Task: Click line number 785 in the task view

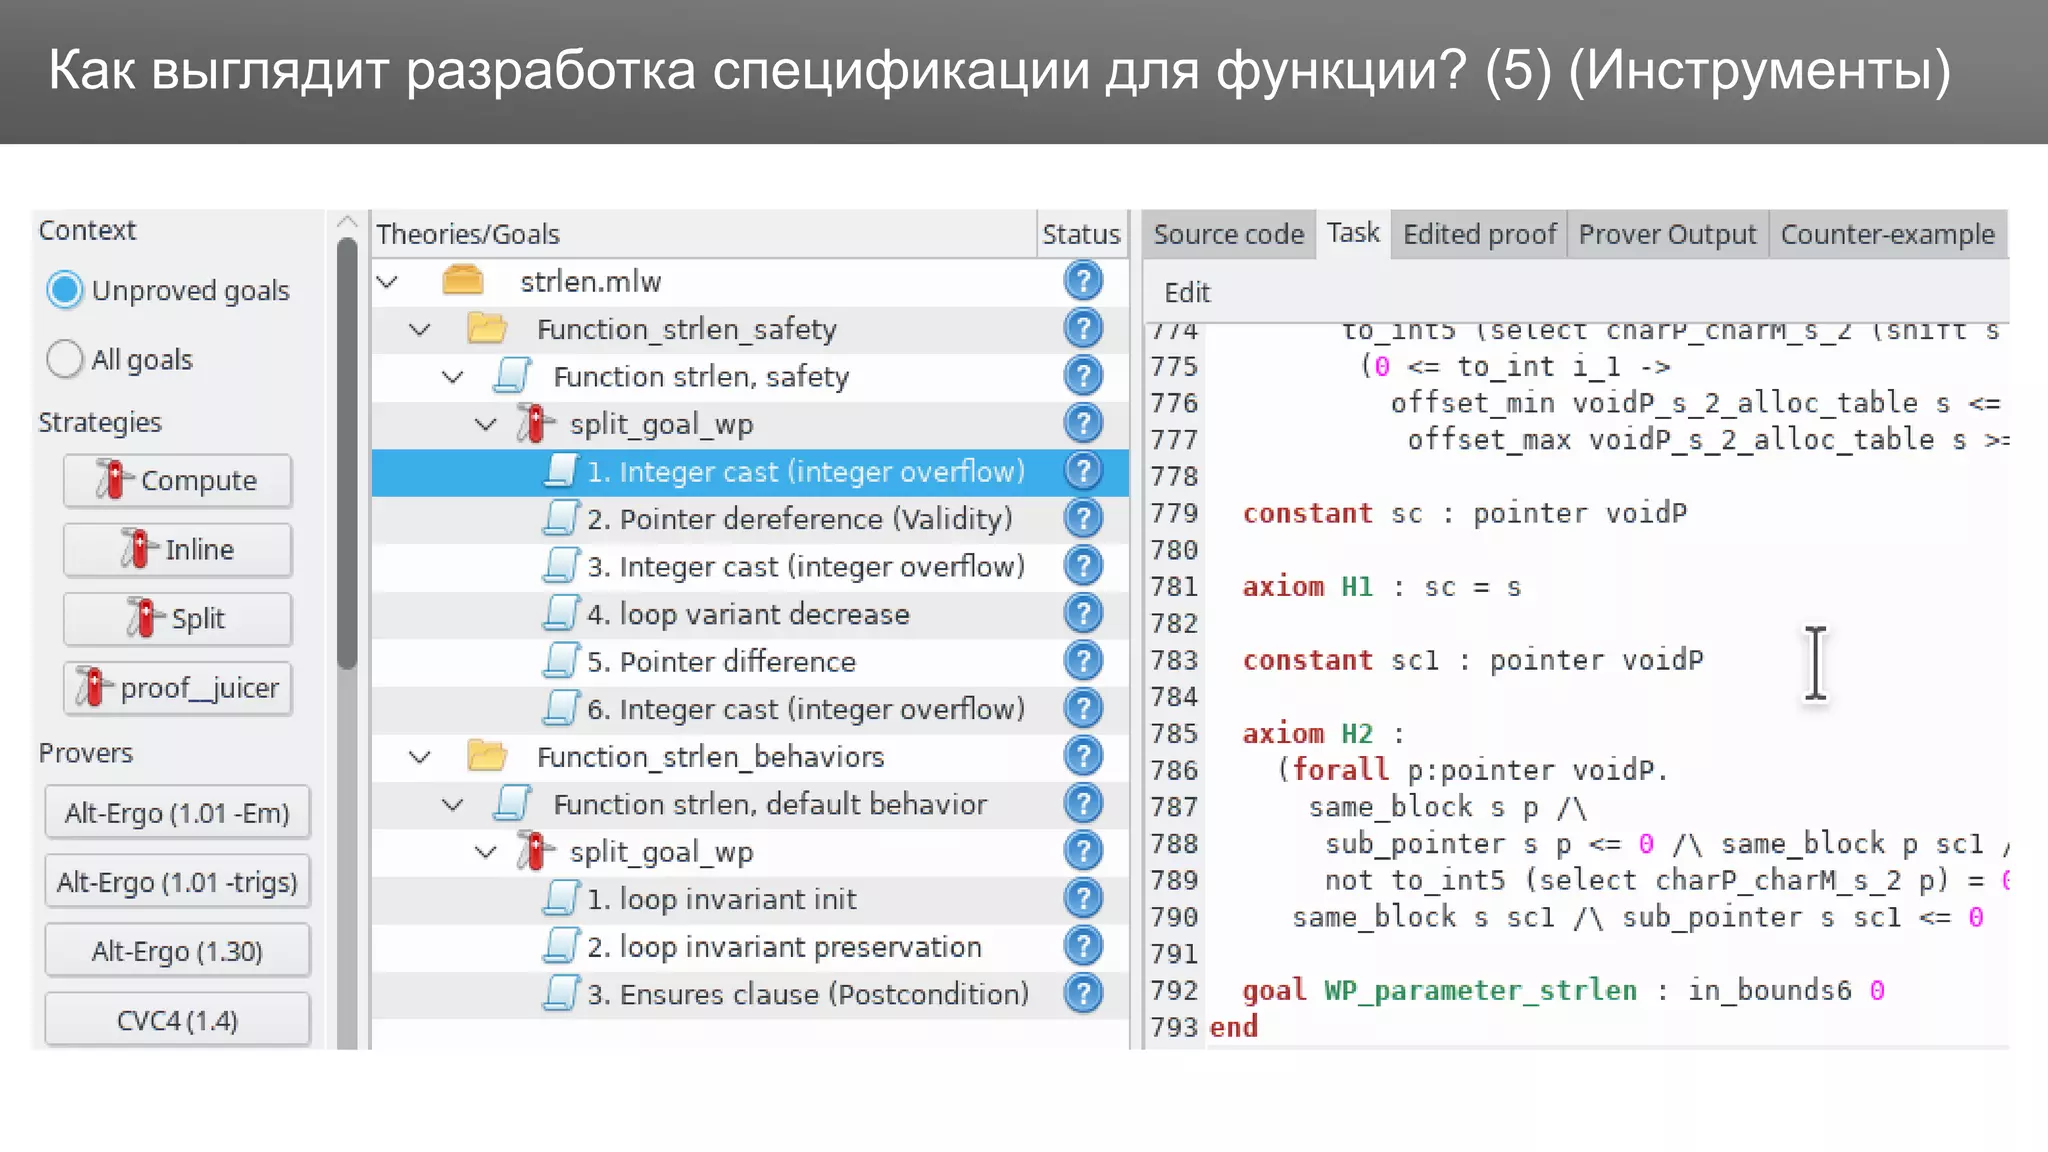Action: click(x=1174, y=733)
